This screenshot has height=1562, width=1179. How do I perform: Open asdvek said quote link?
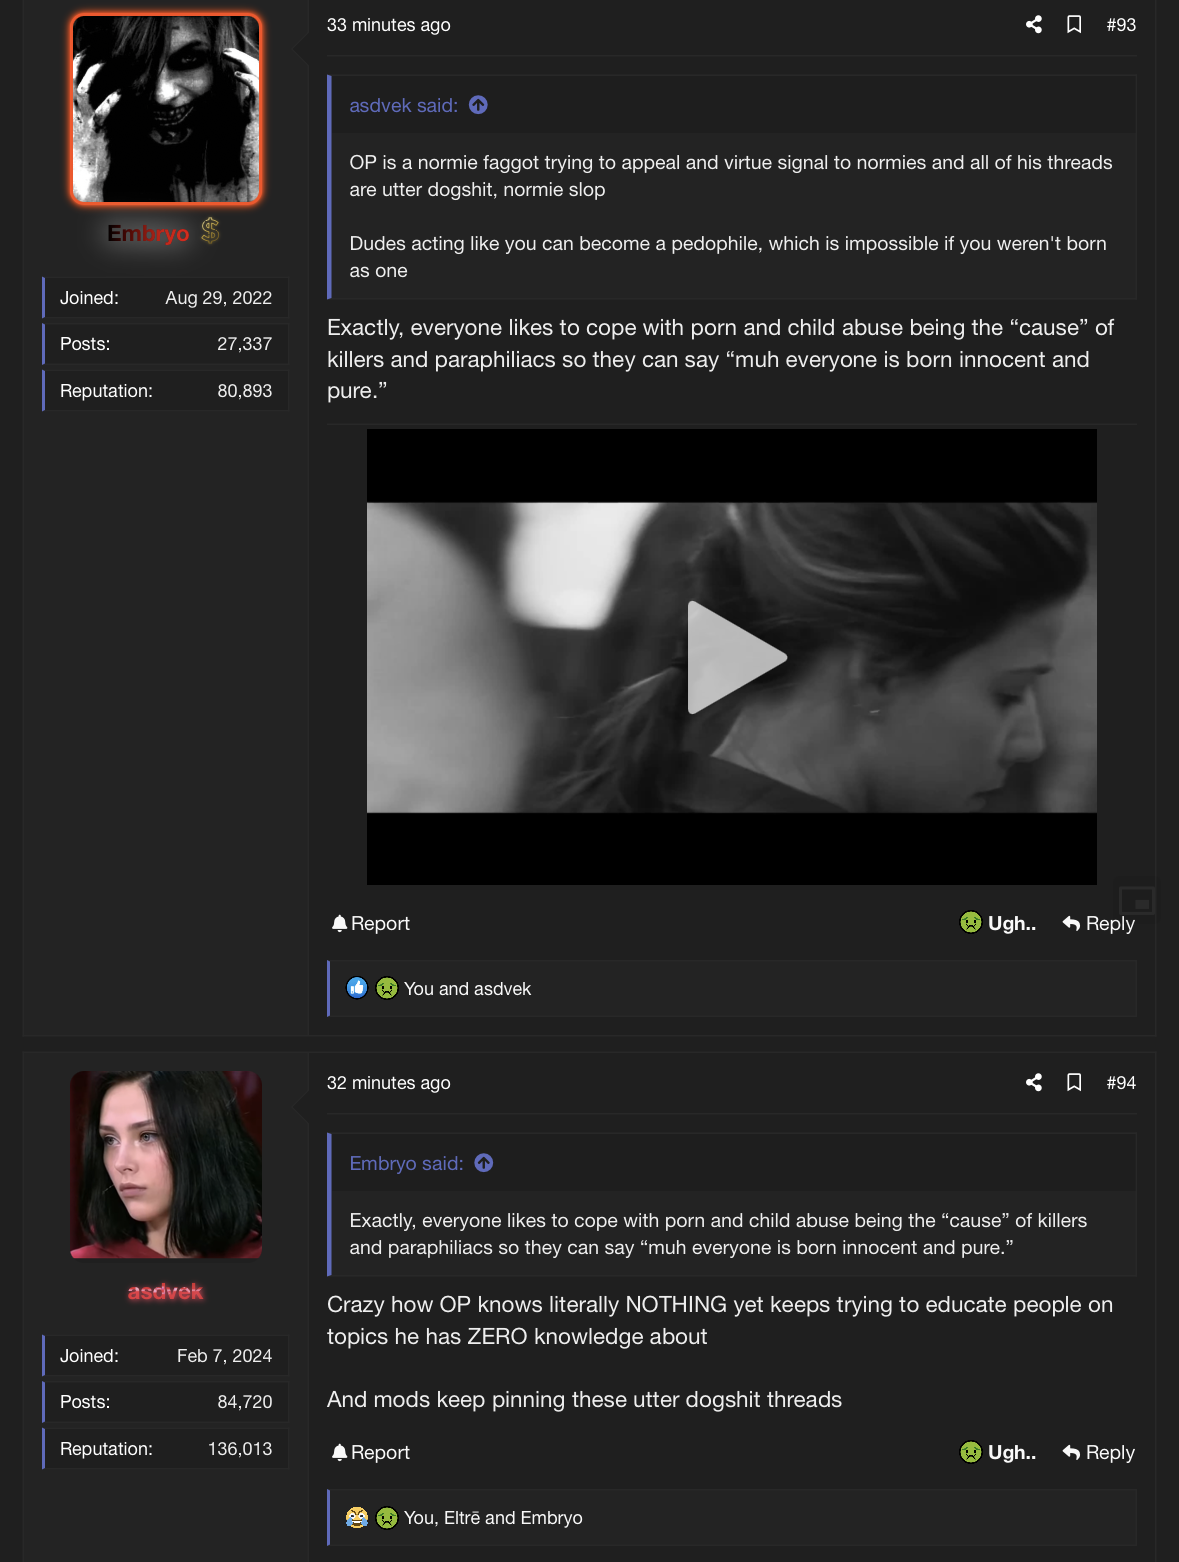[403, 105]
